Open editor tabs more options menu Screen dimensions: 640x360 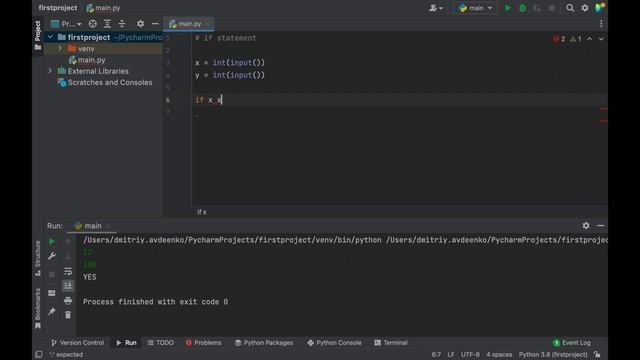[601, 24]
